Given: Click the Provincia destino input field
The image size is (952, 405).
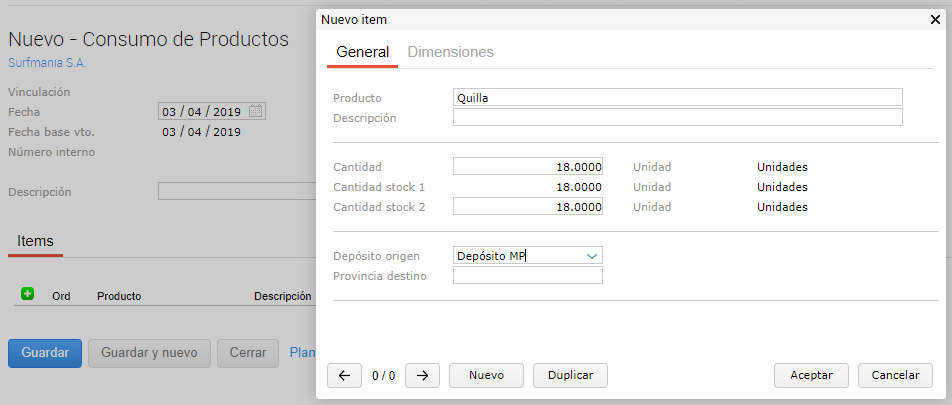Looking at the screenshot, I should (x=527, y=276).
